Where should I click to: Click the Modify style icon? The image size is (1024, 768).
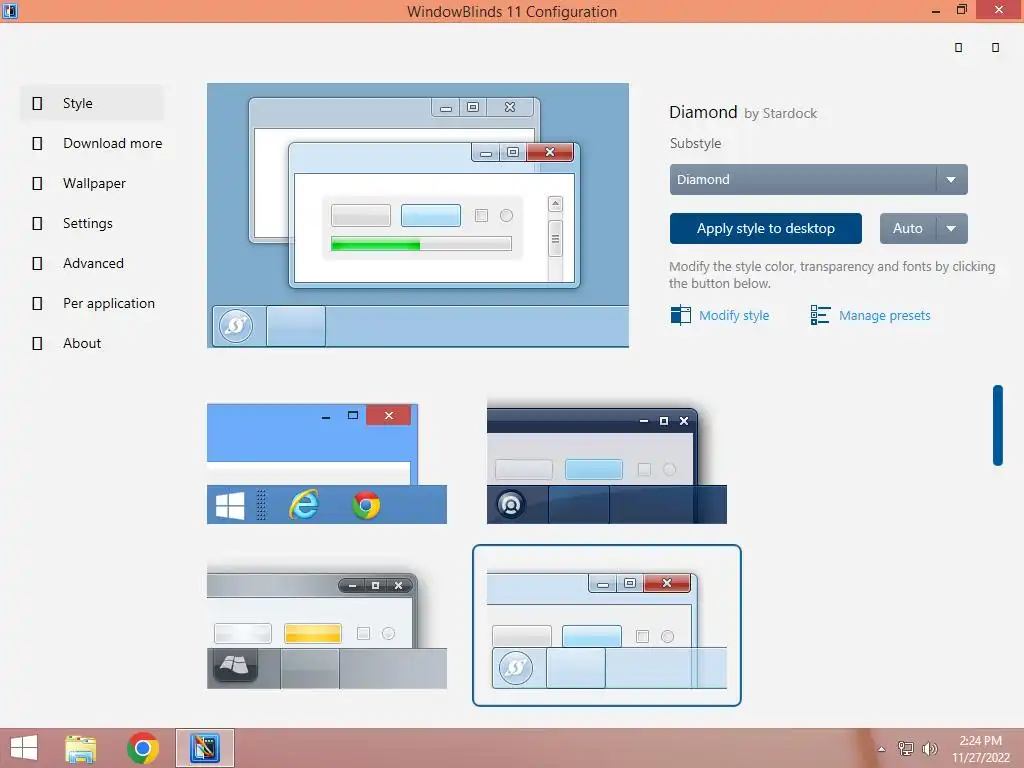point(680,315)
